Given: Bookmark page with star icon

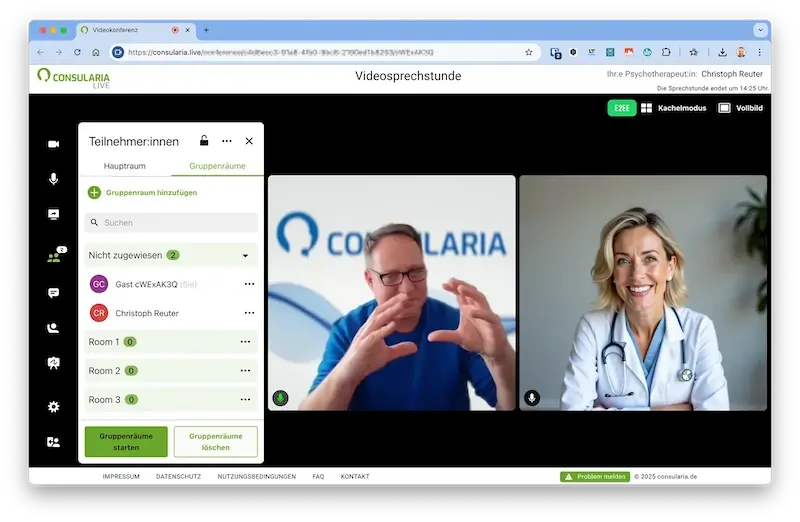Looking at the screenshot, I should 529,52.
